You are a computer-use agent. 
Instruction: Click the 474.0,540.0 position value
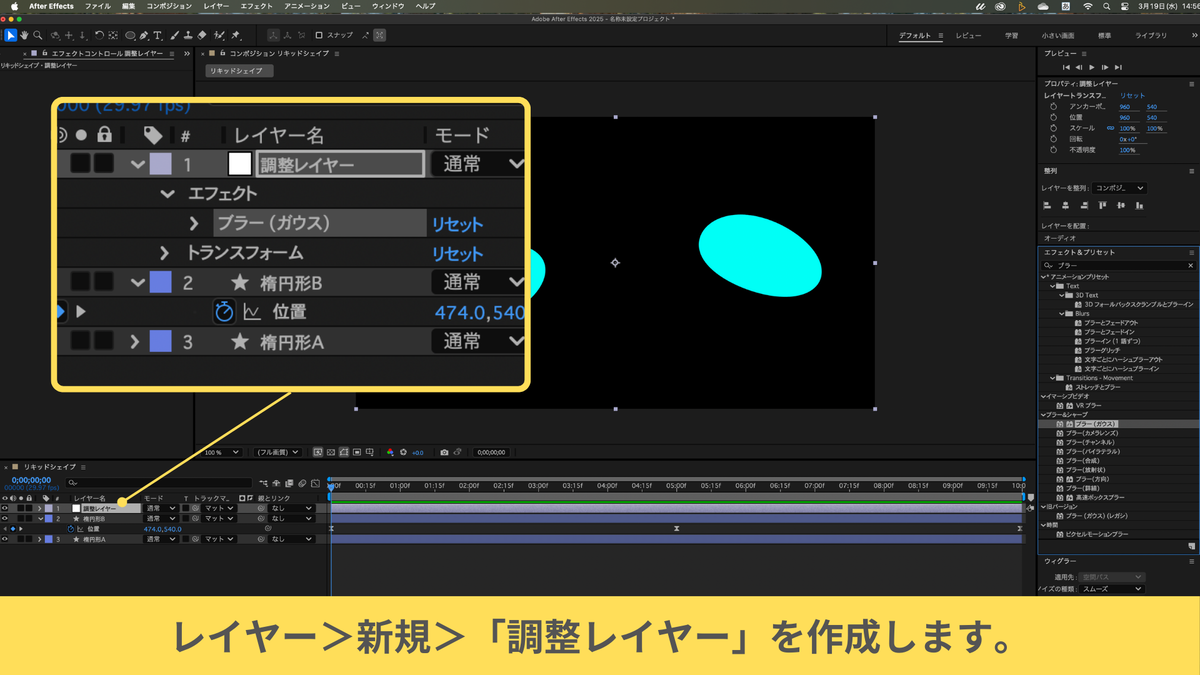point(162,529)
